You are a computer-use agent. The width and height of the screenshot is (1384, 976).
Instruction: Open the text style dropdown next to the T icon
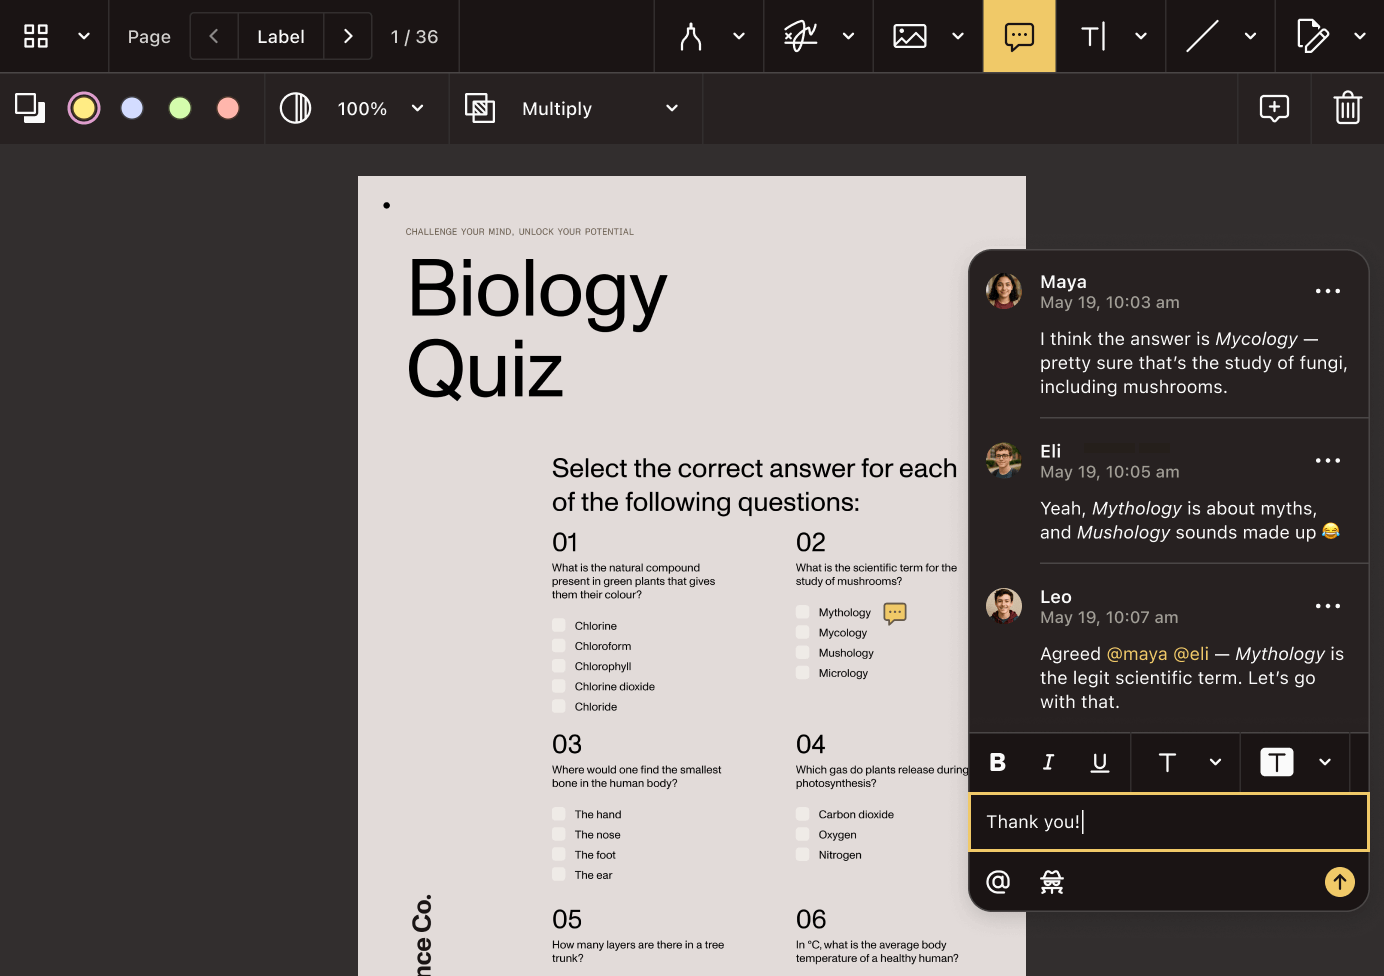1217,762
